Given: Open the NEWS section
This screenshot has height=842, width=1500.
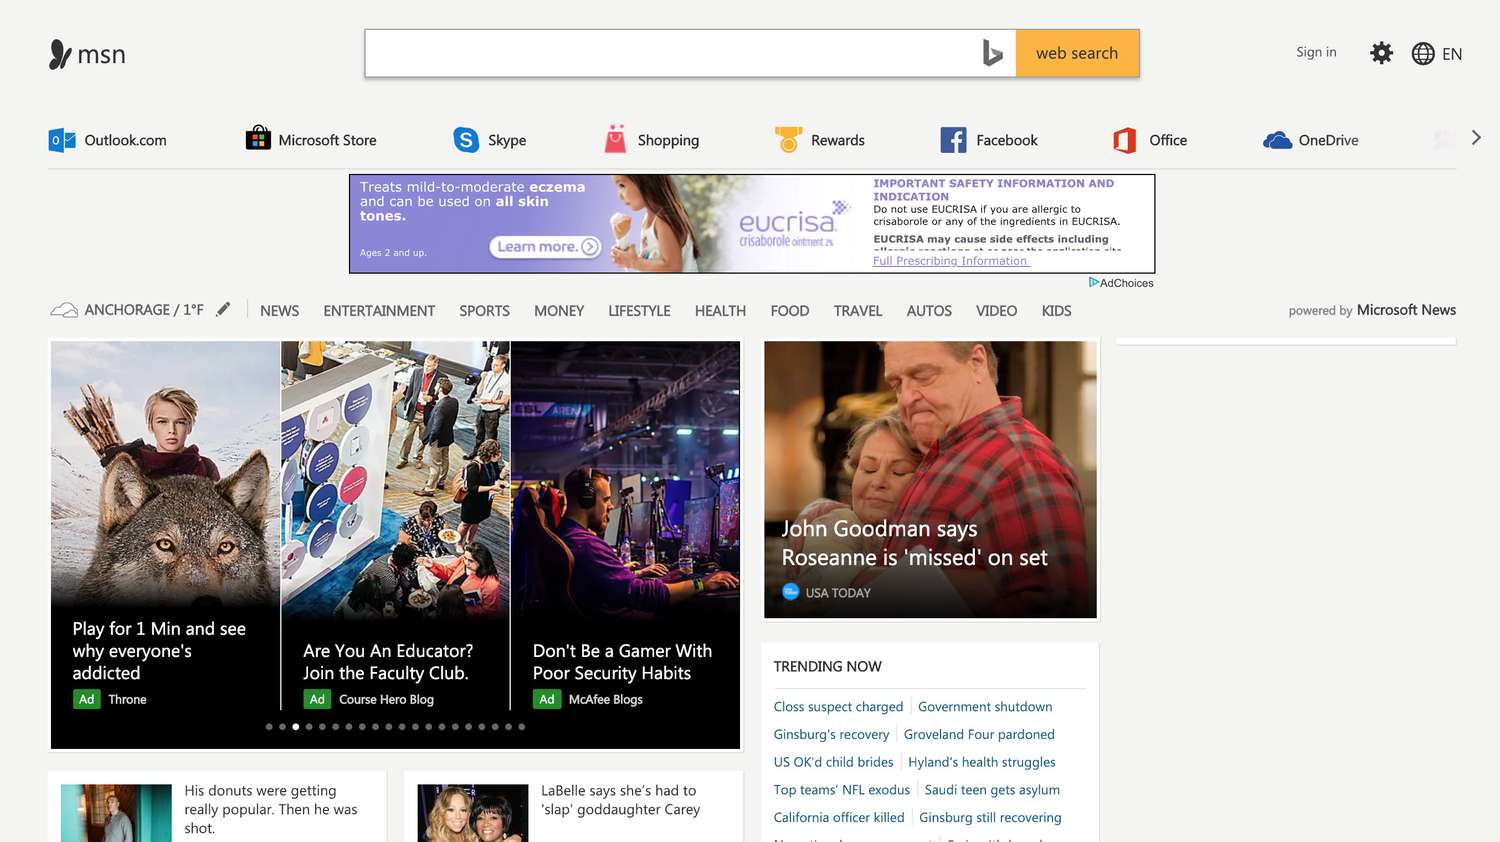Looking at the screenshot, I should click(x=279, y=311).
